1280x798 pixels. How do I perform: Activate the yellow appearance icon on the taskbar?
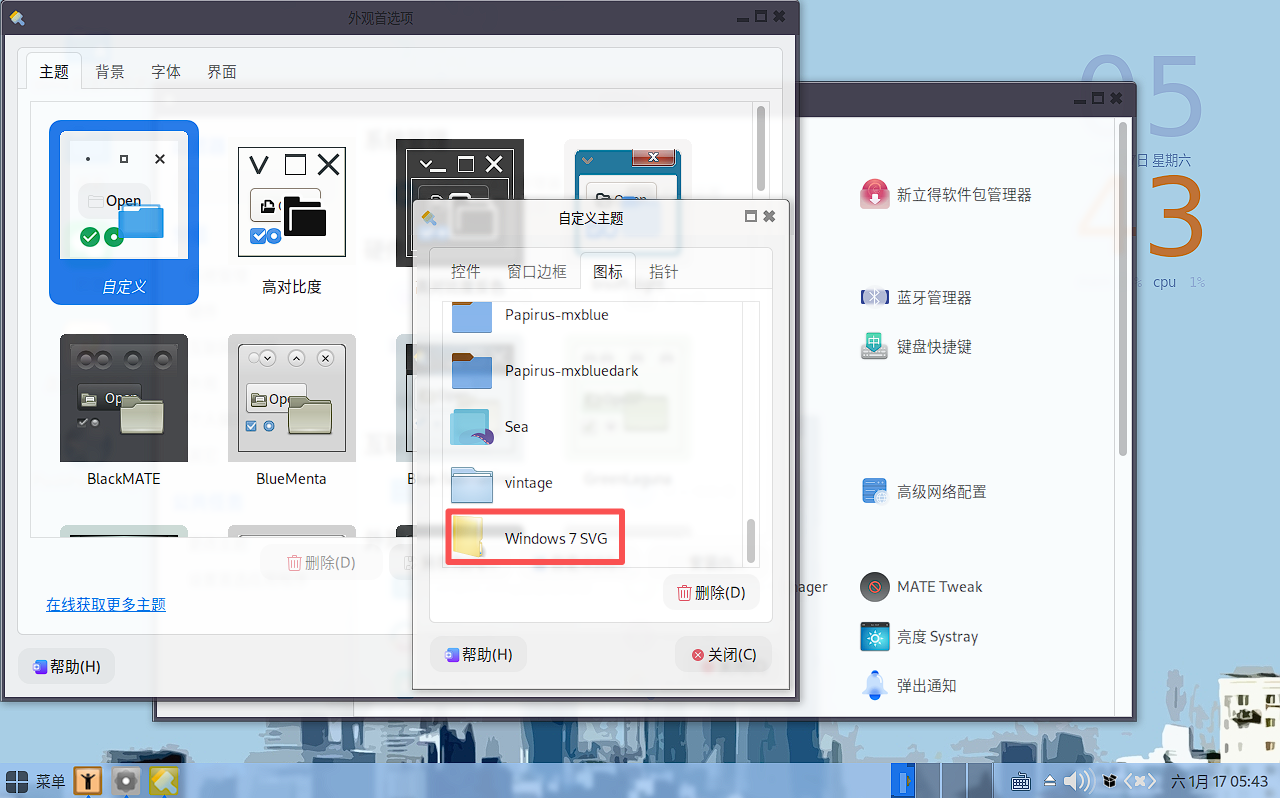pos(164,781)
